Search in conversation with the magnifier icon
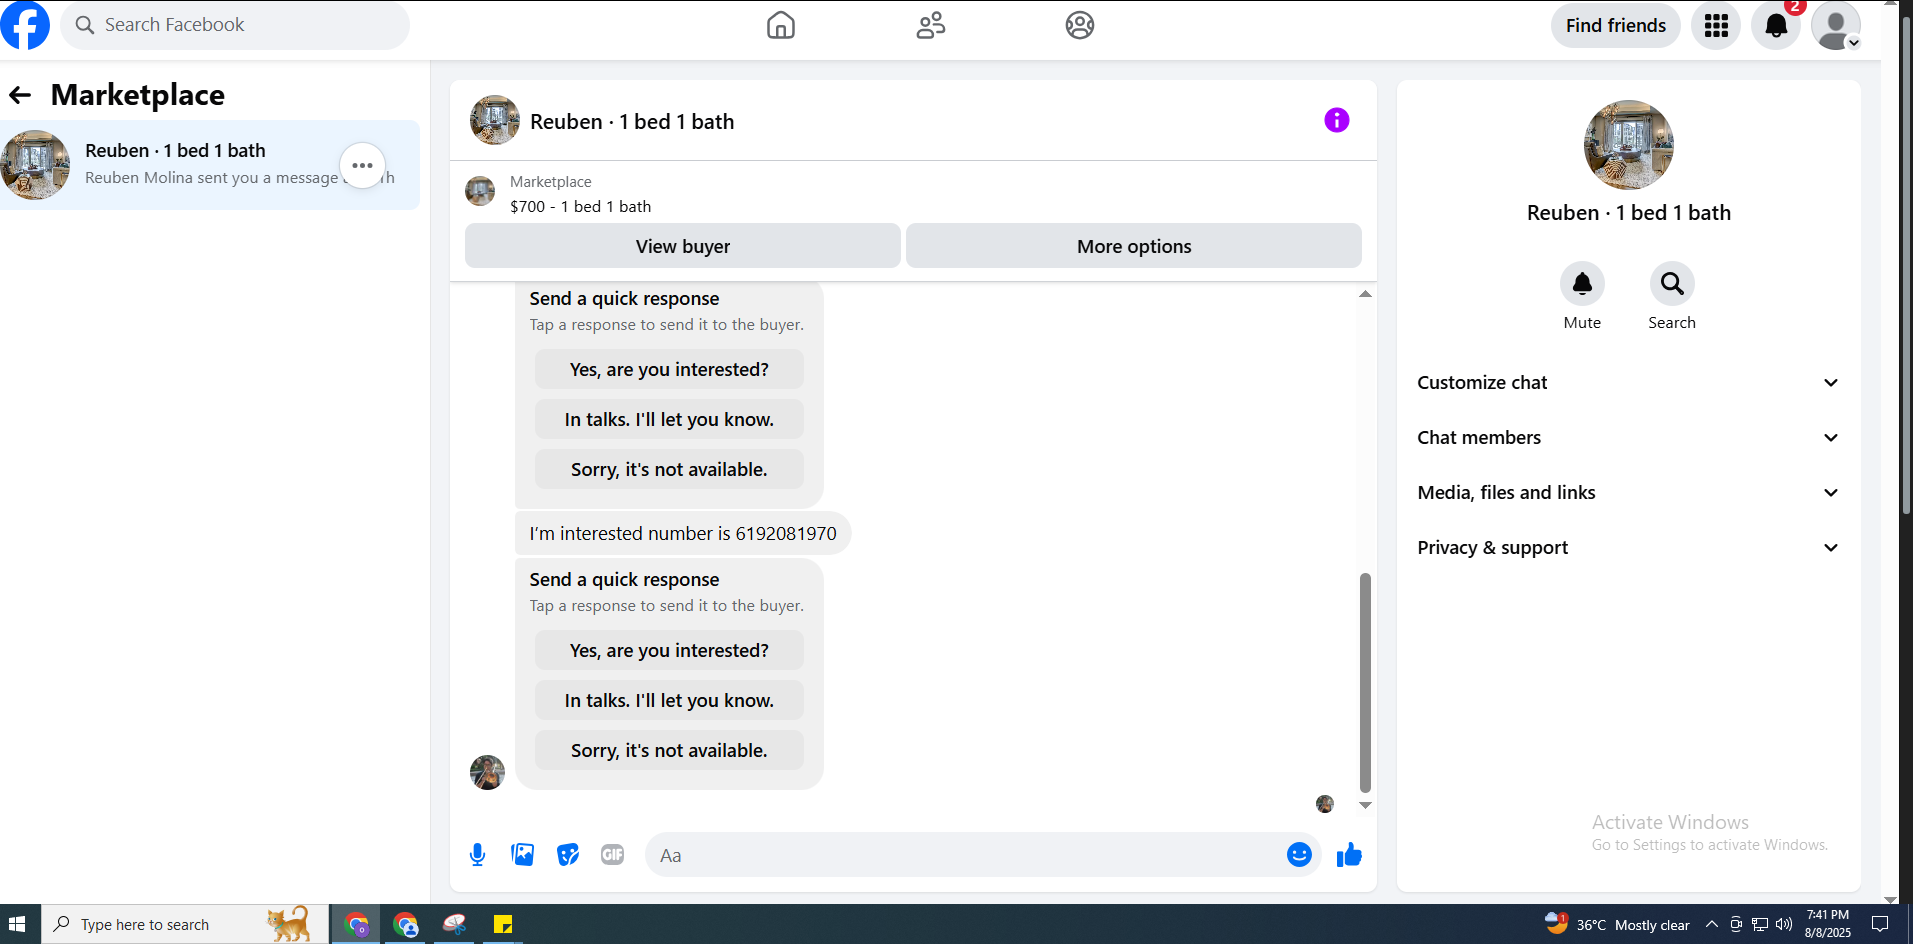1913x944 pixels. (1672, 284)
